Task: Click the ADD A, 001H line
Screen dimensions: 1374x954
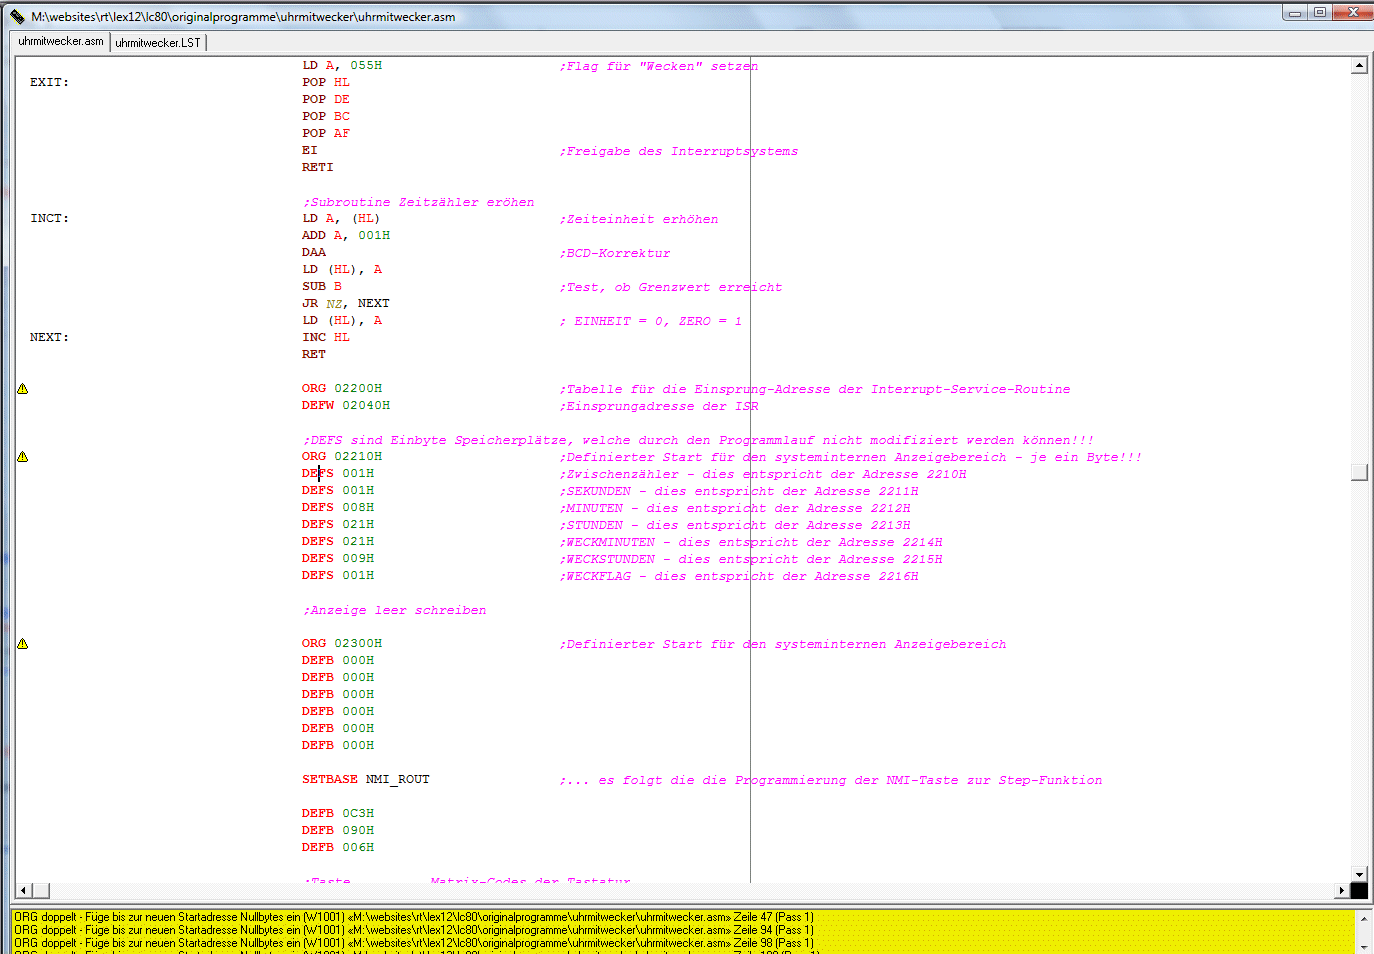Action: 346,235
